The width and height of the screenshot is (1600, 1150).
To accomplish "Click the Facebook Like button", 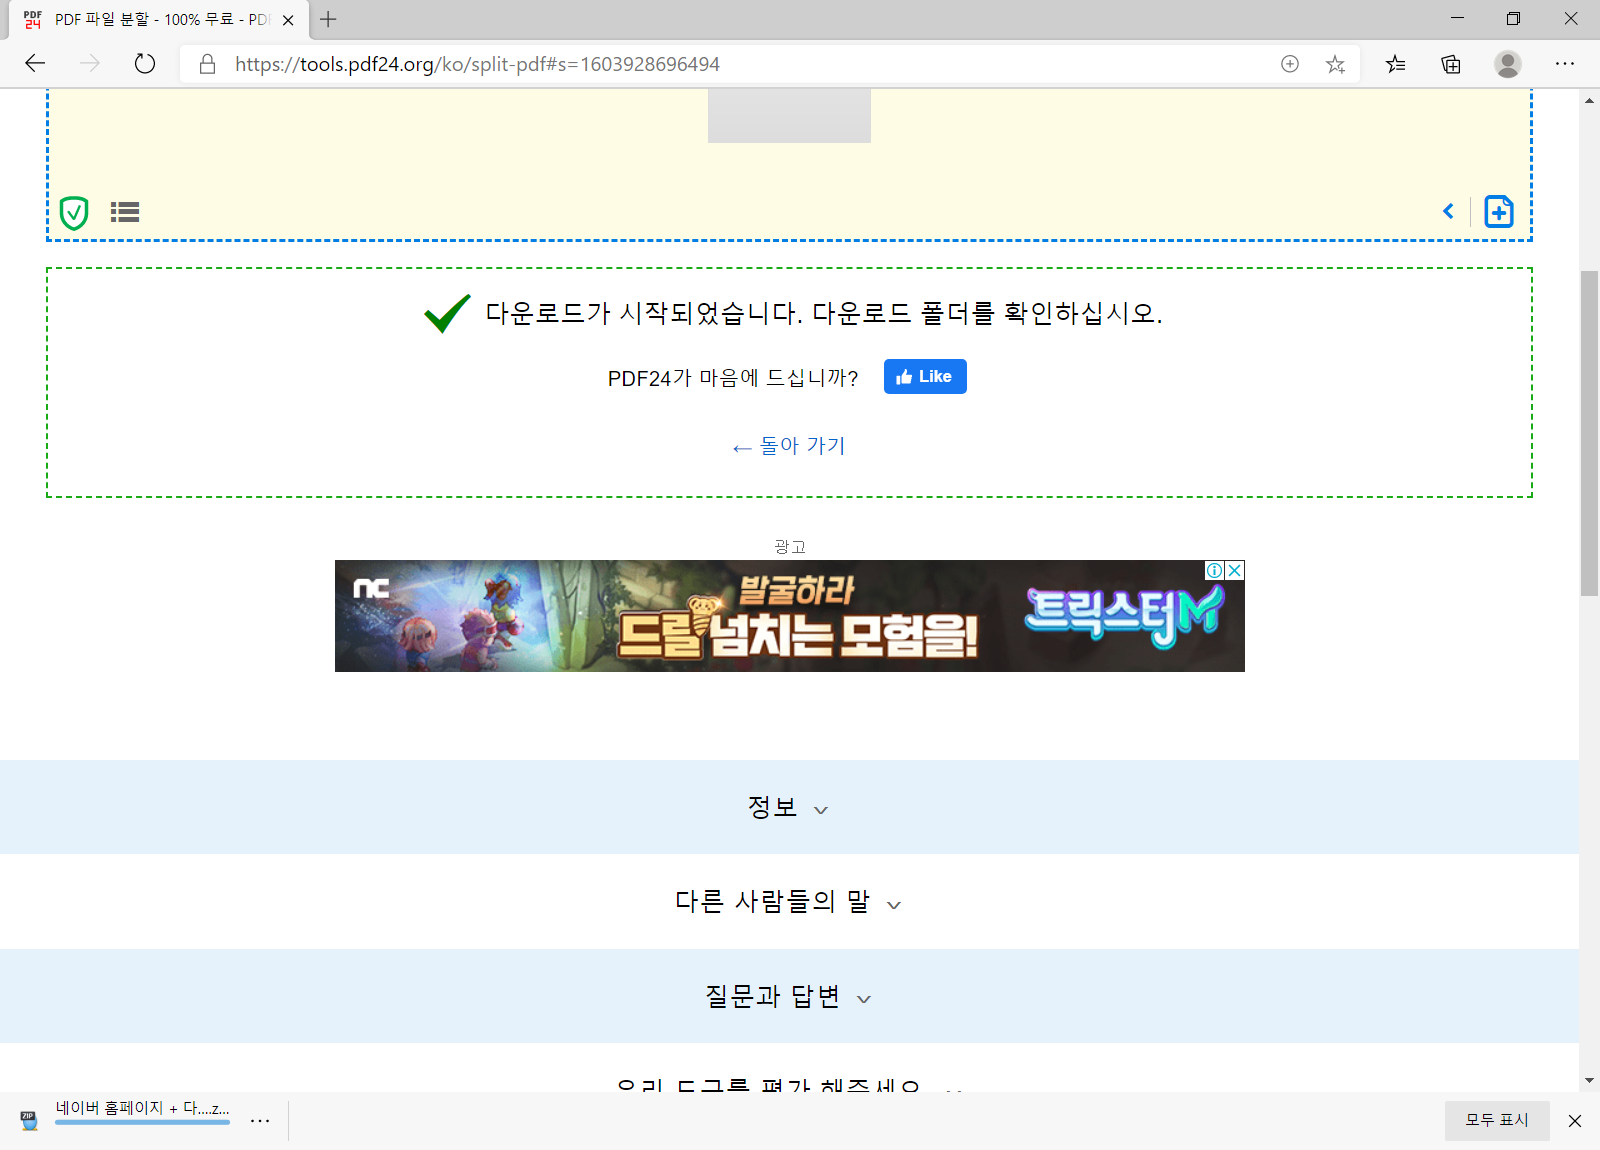I will click(924, 376).
